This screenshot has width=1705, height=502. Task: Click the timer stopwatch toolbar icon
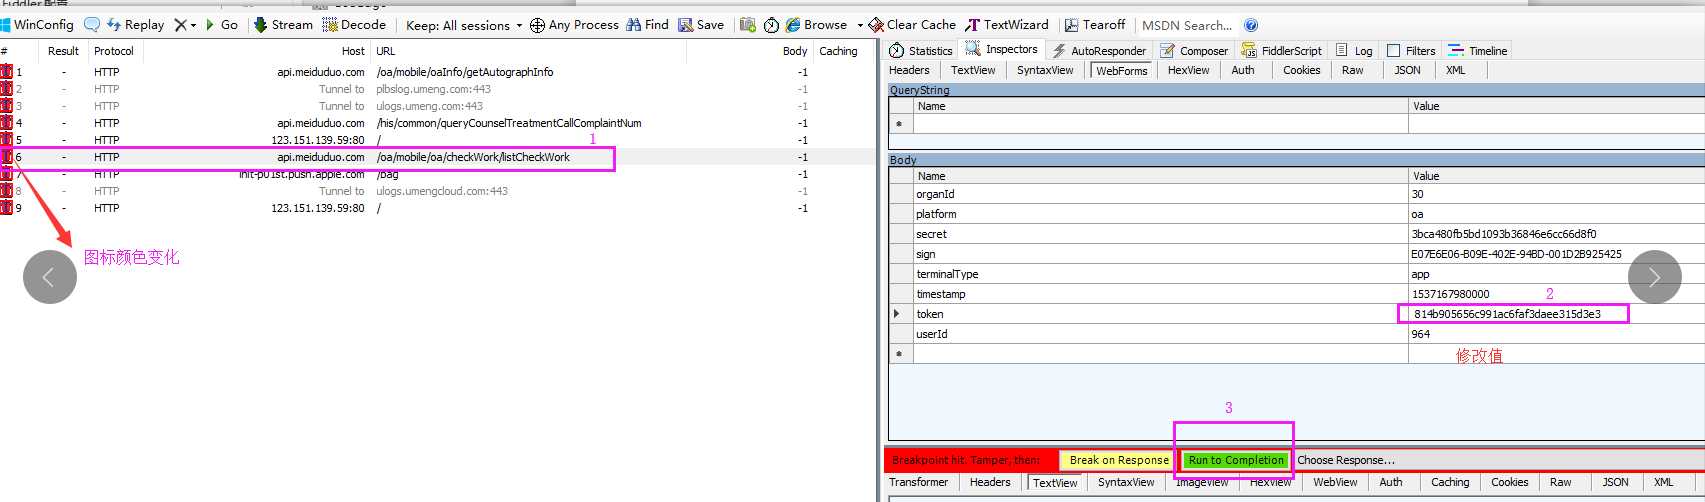tap(771, 24)
